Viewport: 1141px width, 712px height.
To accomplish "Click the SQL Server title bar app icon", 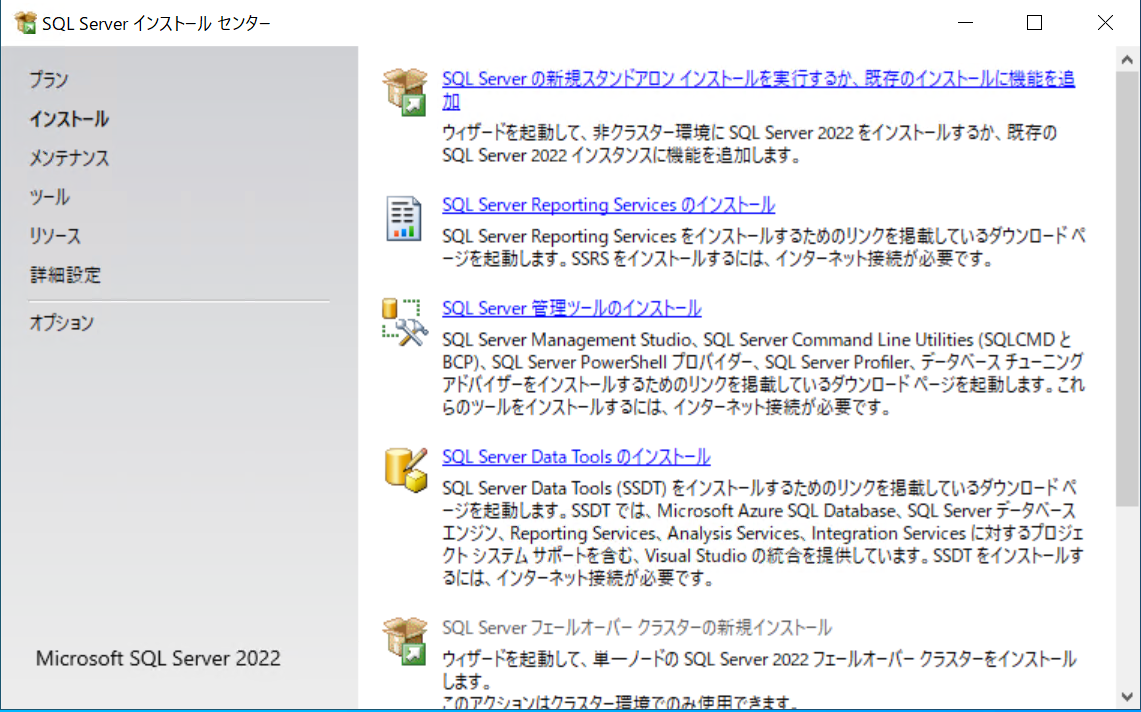I will 25,23.
